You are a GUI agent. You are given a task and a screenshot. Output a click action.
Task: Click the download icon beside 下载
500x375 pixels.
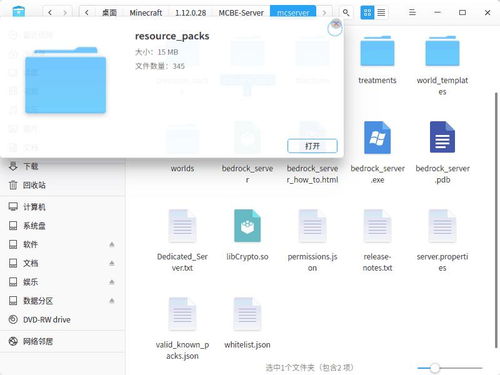pos(13,166)
